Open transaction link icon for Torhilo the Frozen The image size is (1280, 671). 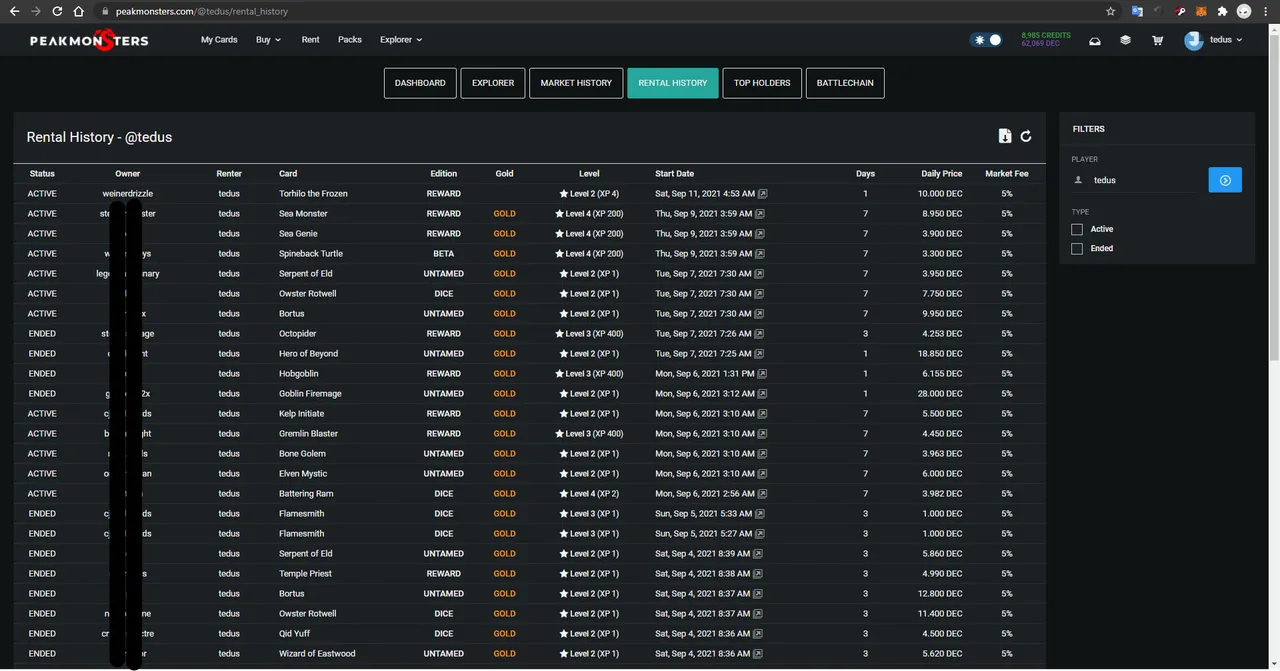pos(762,193)
